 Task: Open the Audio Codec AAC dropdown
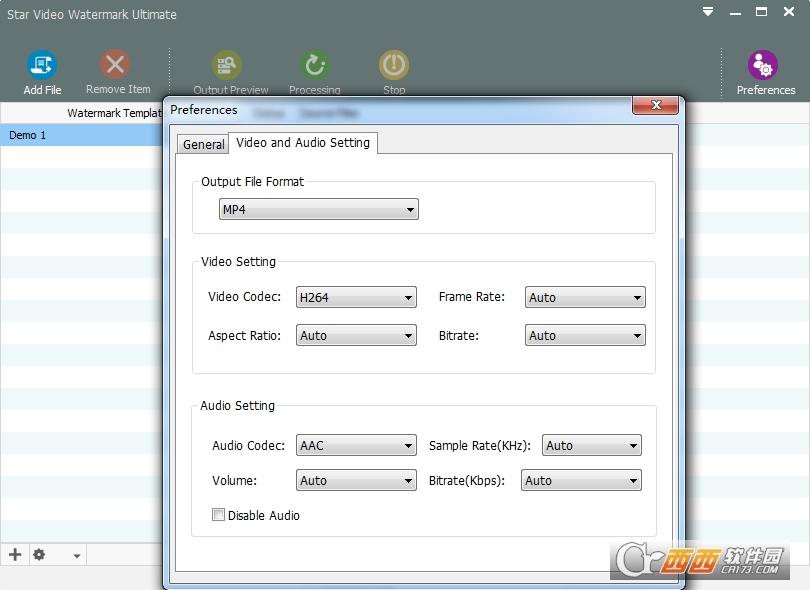click(356, 445)
